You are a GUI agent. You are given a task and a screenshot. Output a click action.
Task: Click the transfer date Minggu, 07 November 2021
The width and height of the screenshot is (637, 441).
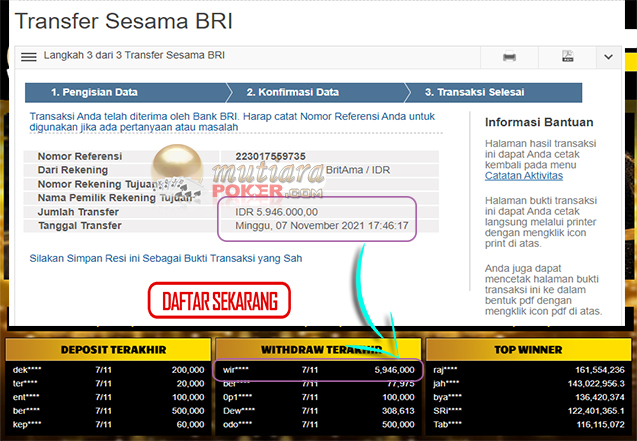coord(322,226)
